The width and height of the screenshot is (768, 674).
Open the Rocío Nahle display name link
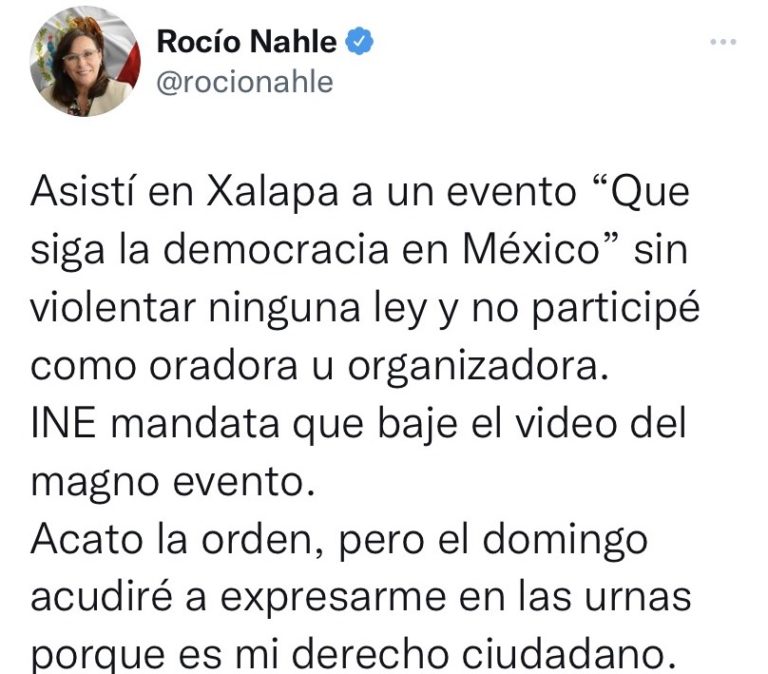pos(246,41)
